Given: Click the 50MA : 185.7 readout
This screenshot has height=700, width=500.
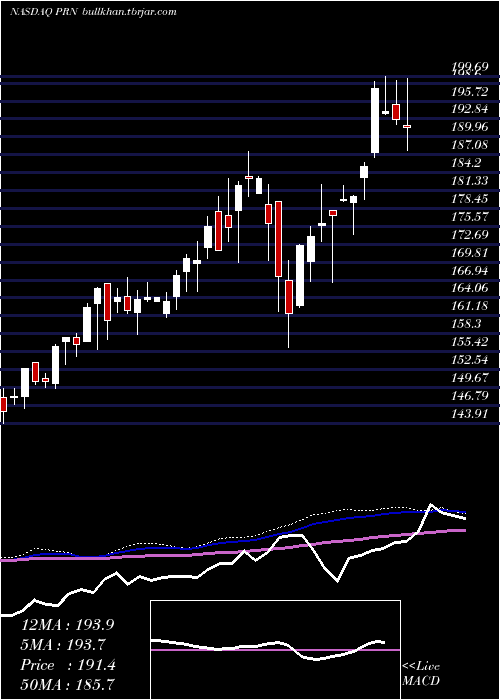Looking at the screenshot, I should (68, 684).
